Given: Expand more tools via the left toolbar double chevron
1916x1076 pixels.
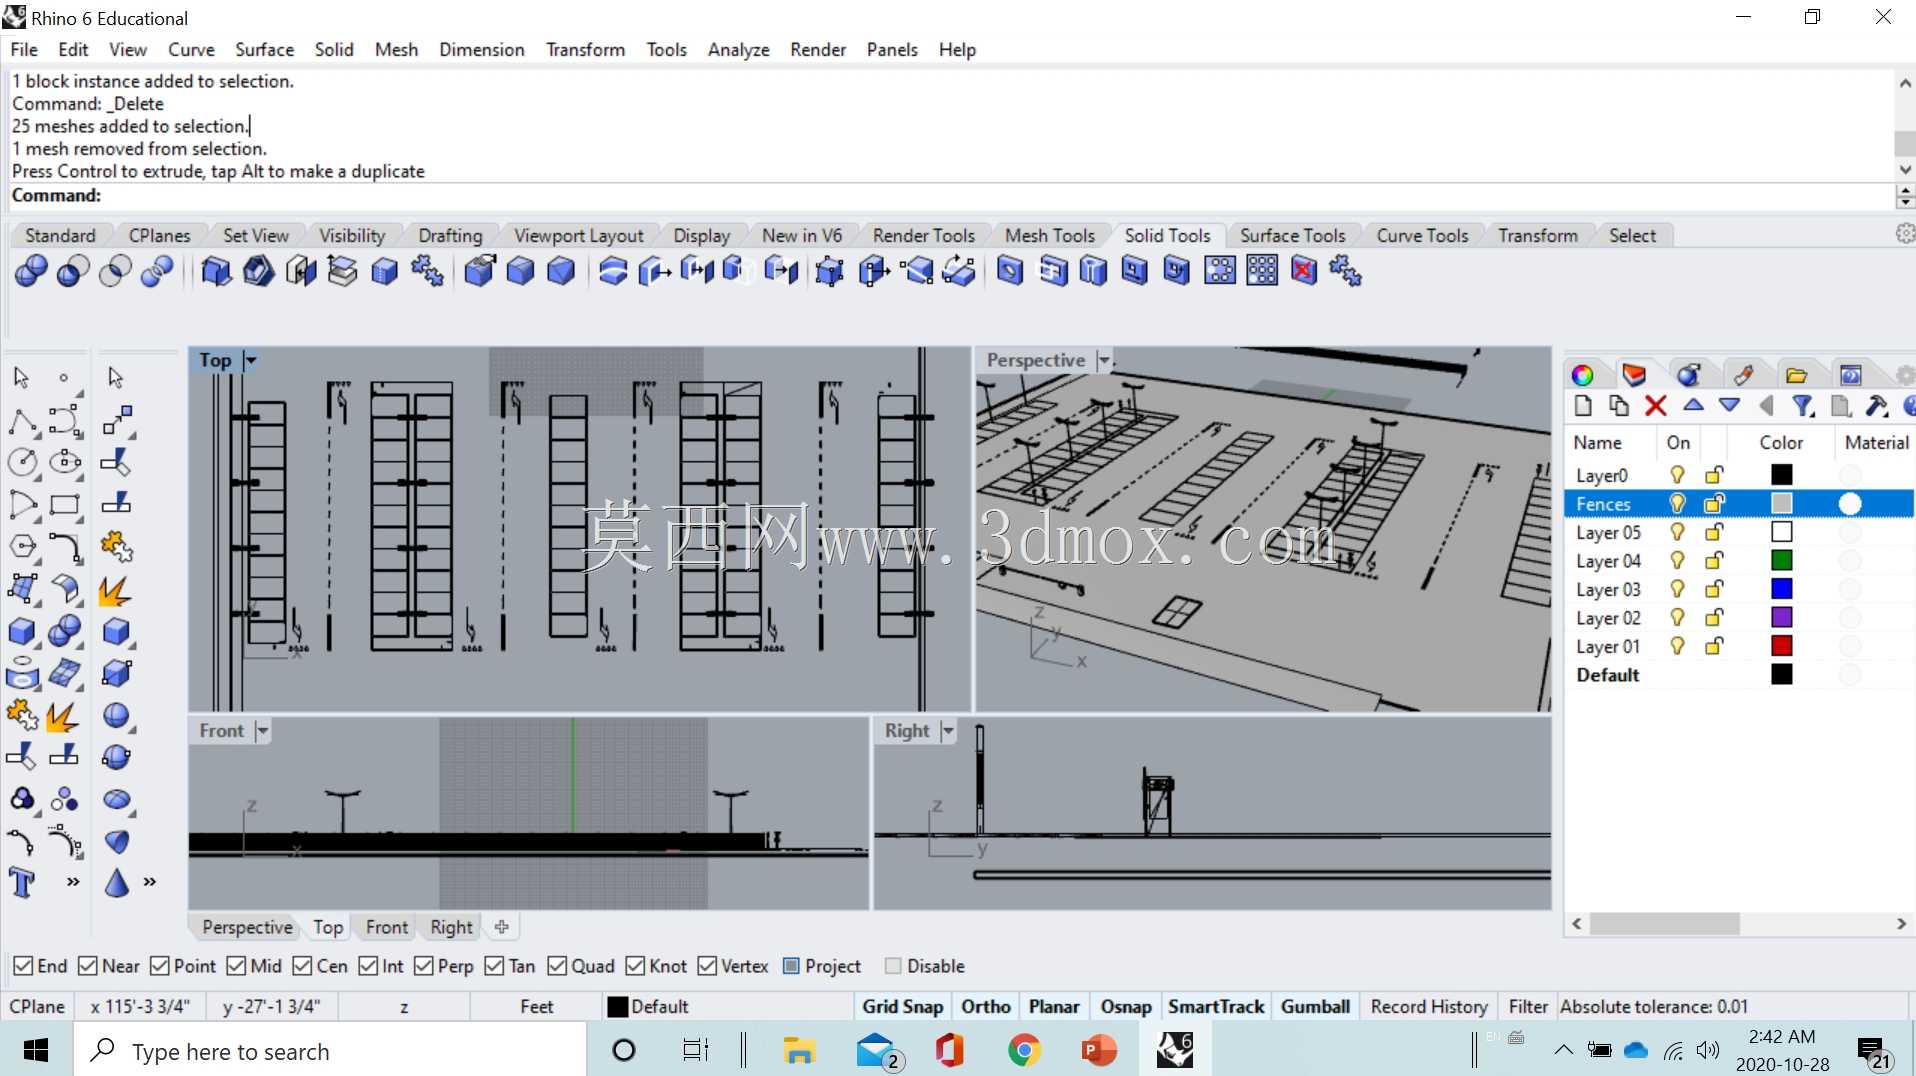Looking at the screenshot, I should click(x=73, y=882).
